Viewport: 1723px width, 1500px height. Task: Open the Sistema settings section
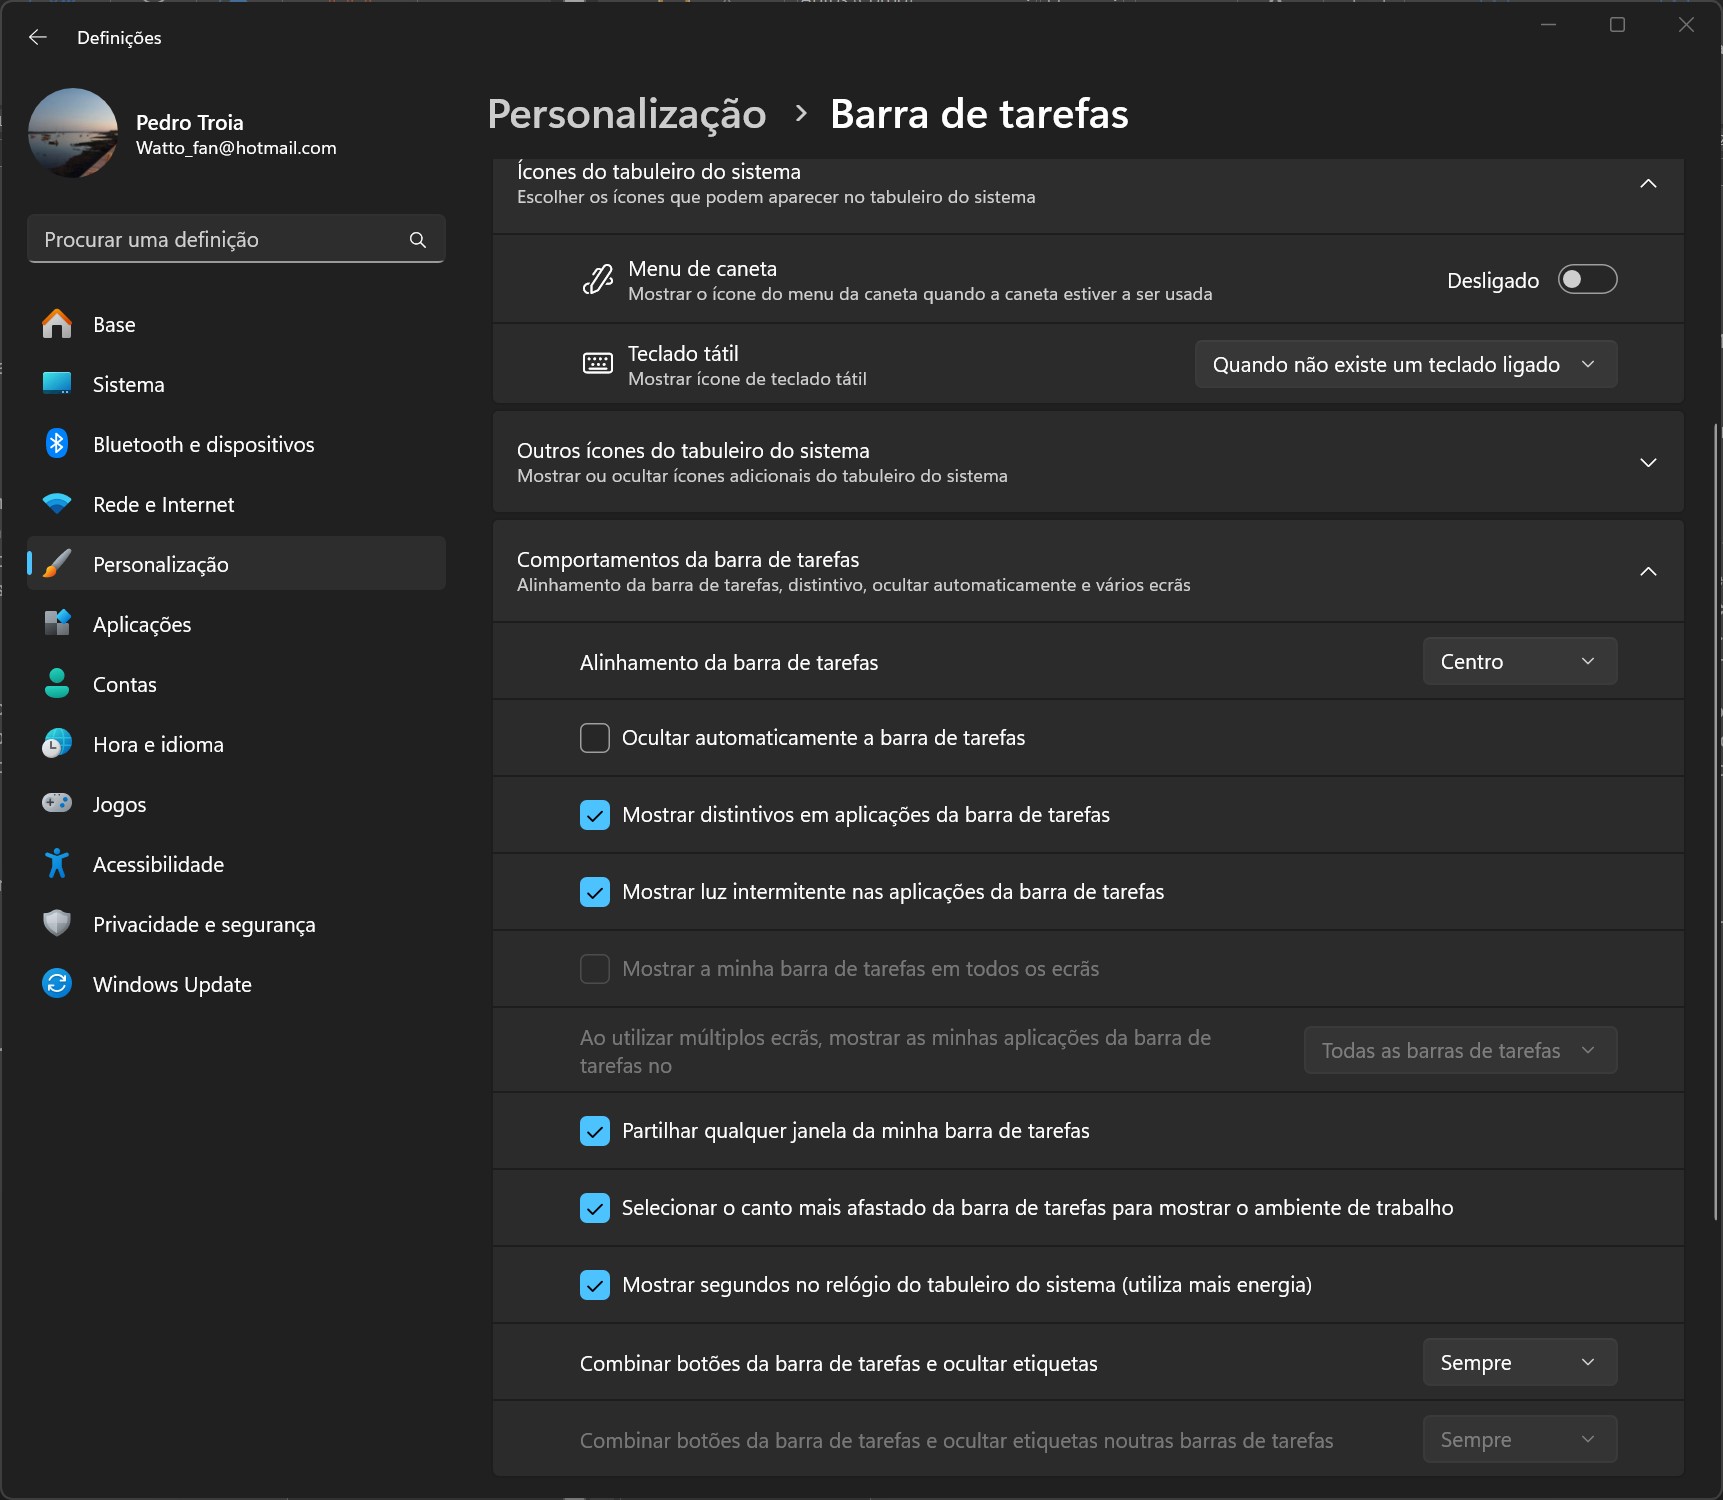tap(129, 385)
